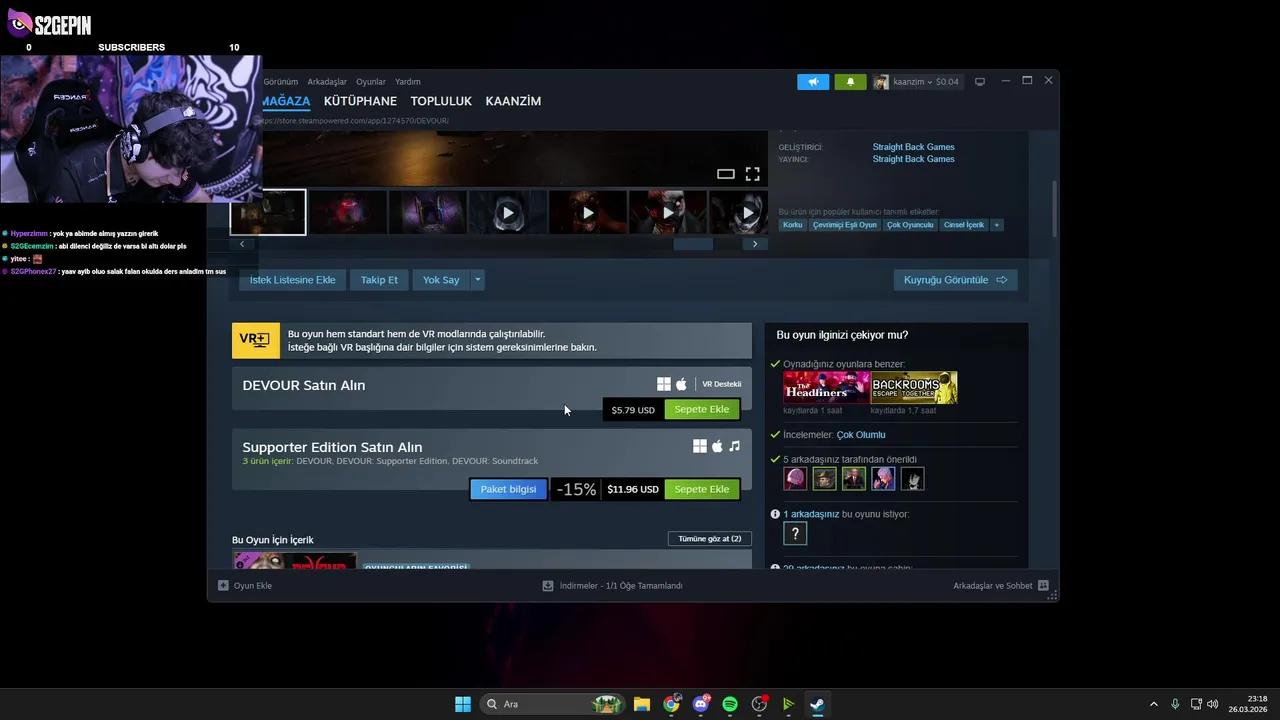Show hidden system tray icons chevron
The width and height of the screenshot is (1280, 720).
(1153, 704)
